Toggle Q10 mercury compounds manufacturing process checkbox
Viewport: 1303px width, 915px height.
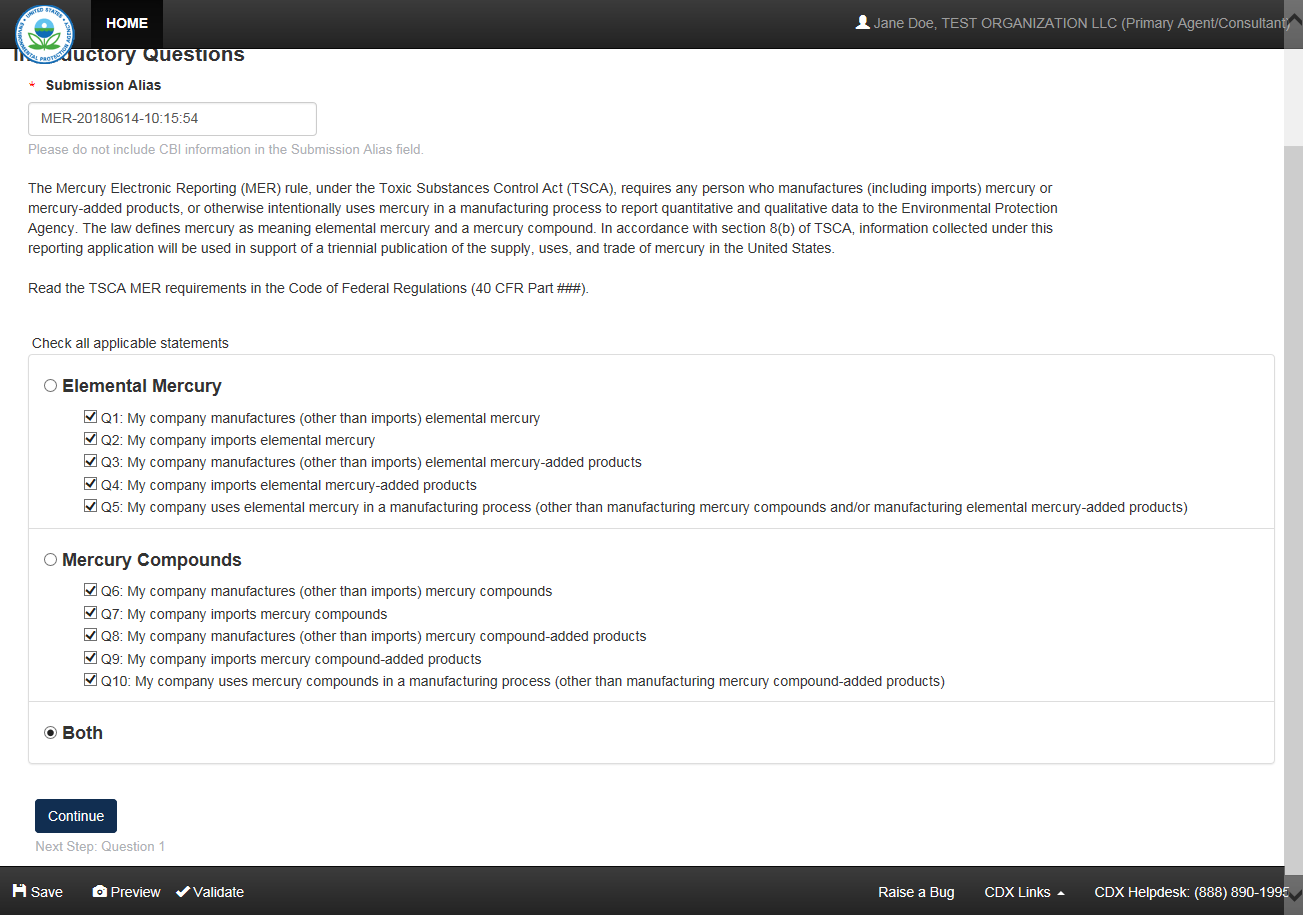pyautogui.click(x=91, y=680)
